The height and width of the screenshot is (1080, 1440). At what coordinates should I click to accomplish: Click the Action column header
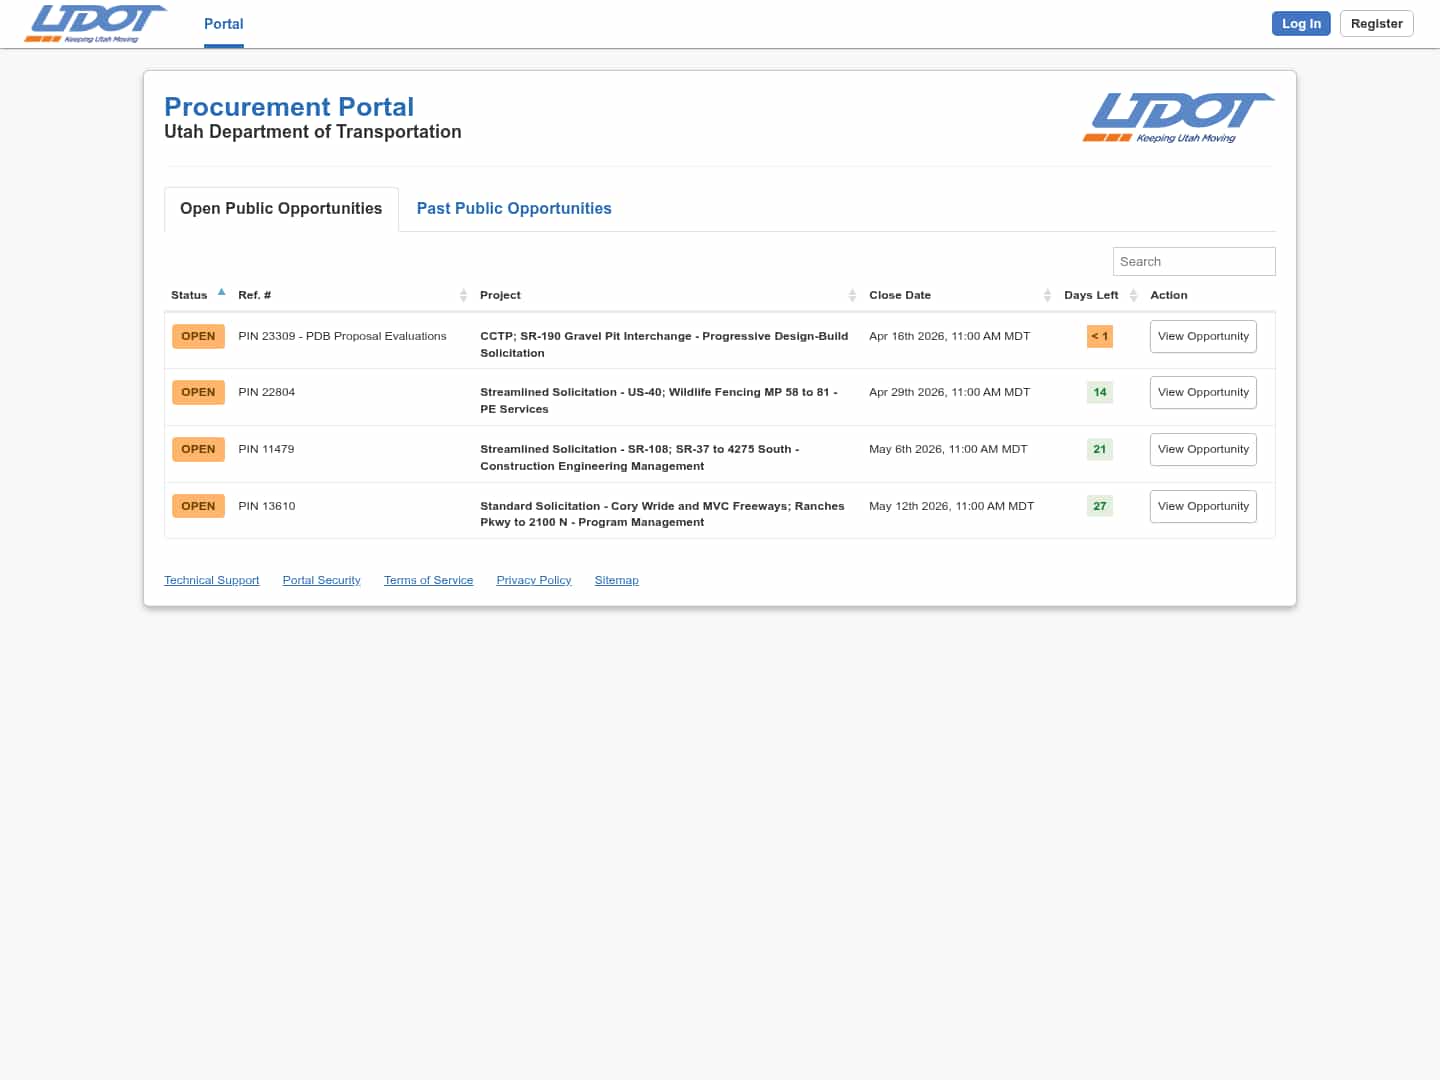(1169, 296)
